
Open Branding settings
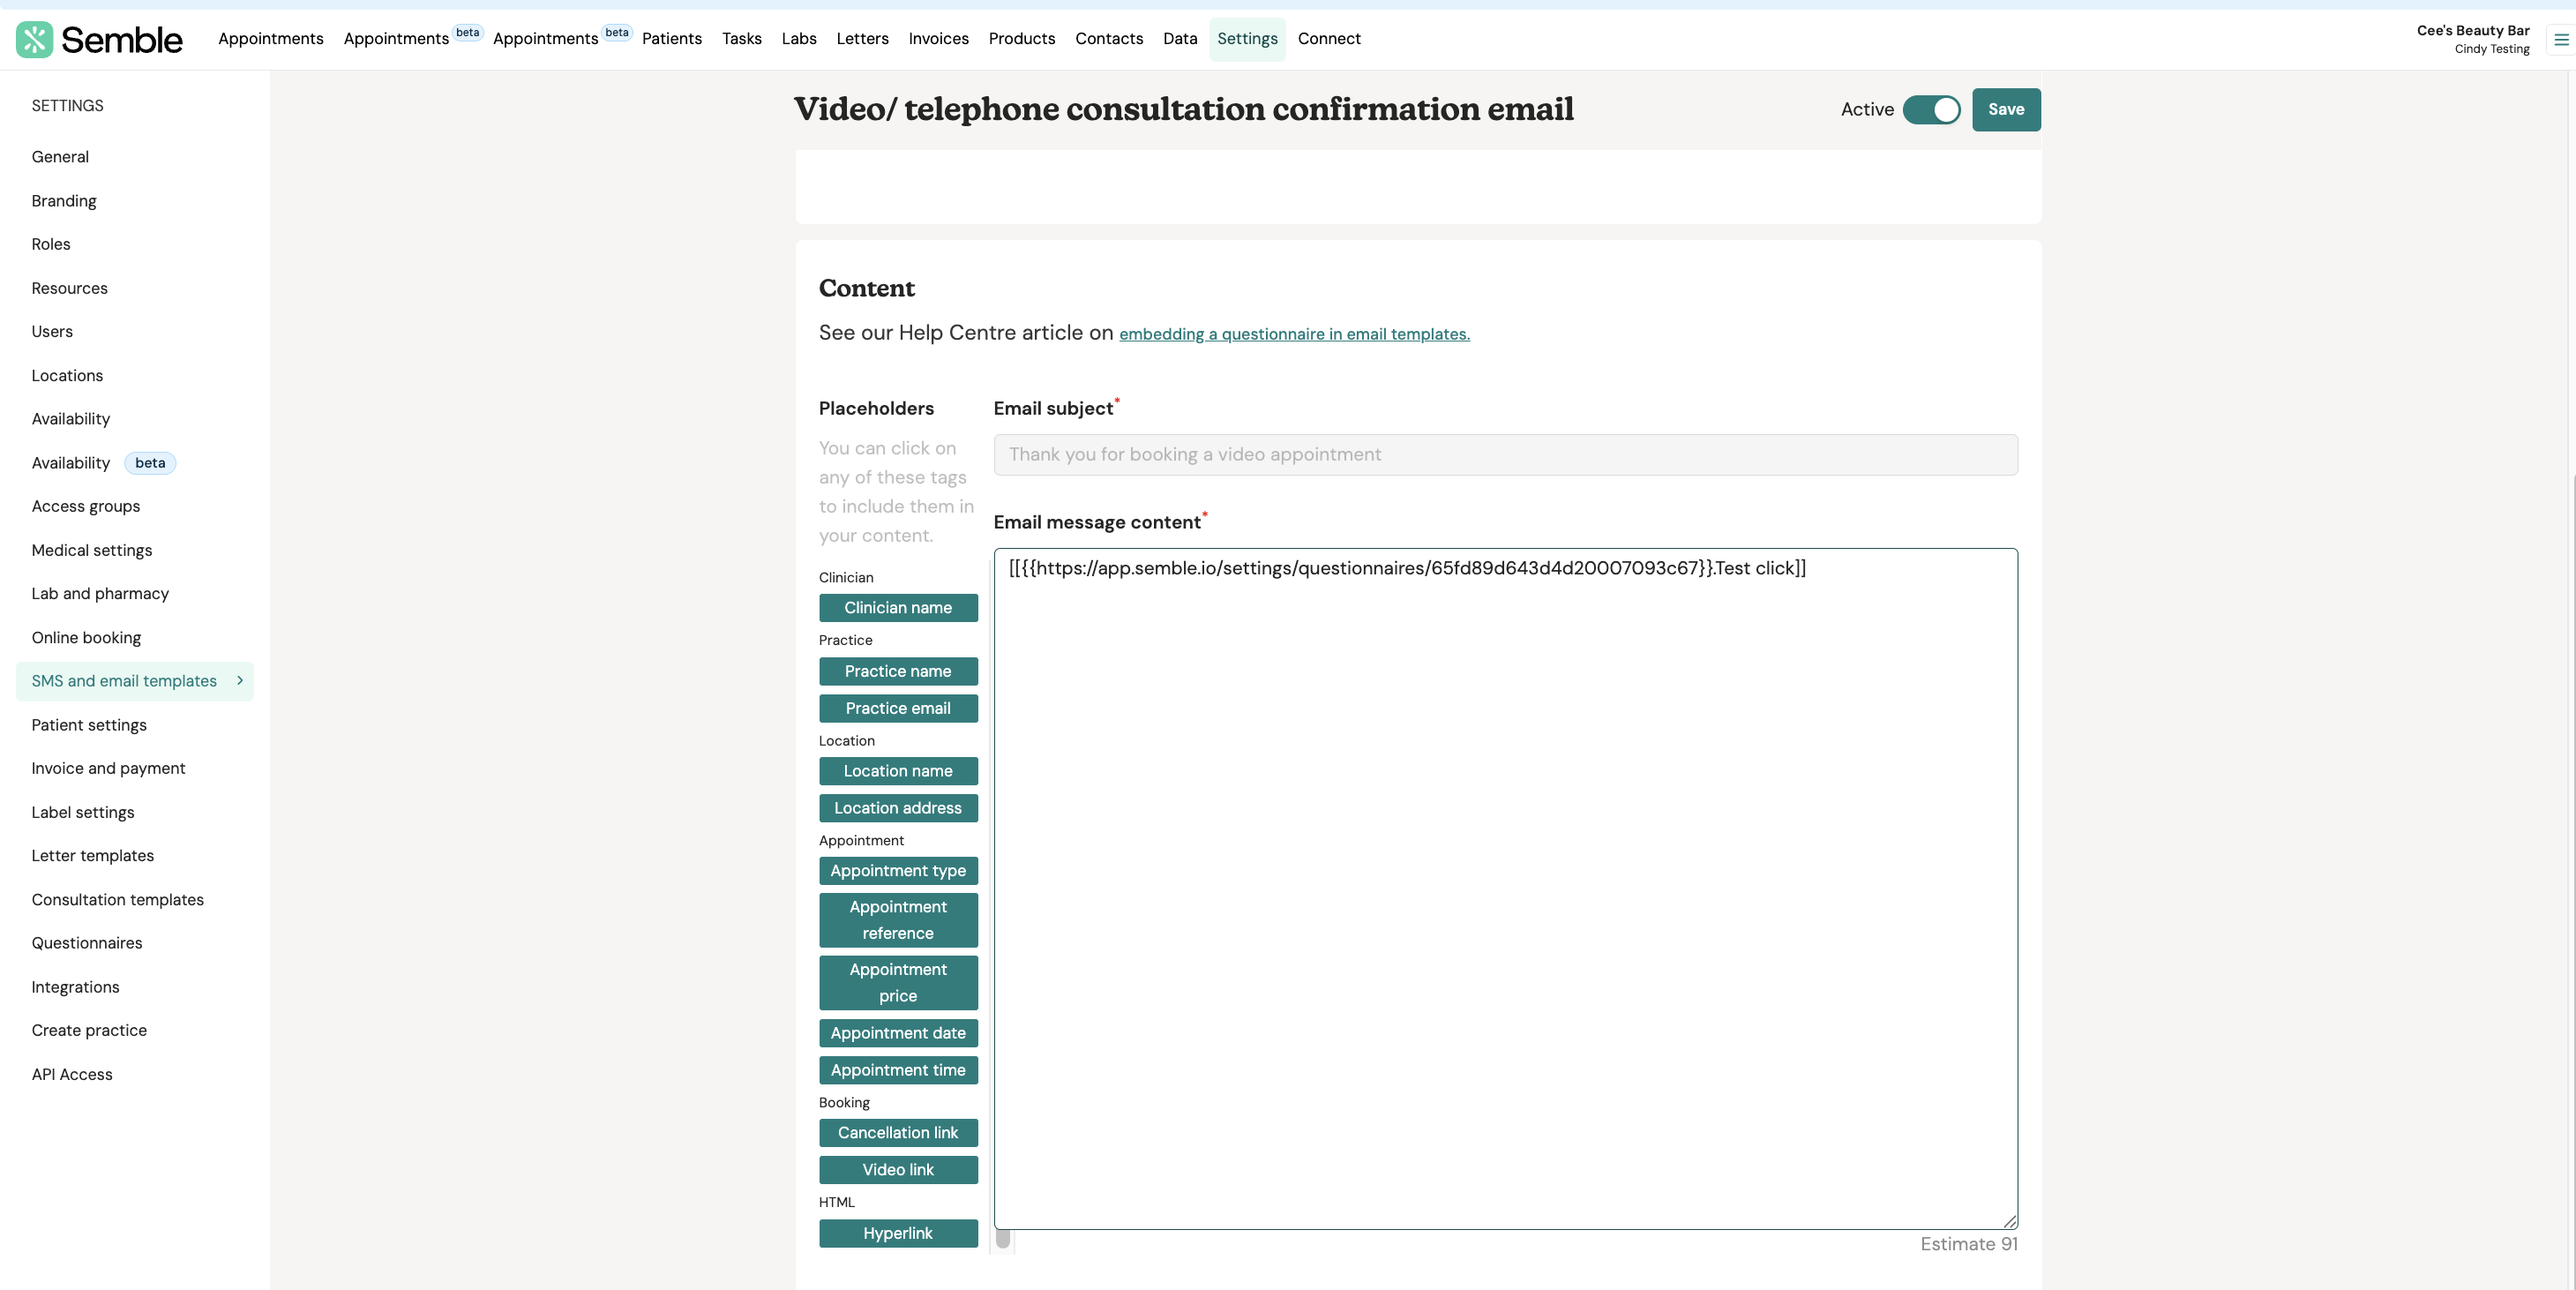pyautogui.click(x=64, y=201)
